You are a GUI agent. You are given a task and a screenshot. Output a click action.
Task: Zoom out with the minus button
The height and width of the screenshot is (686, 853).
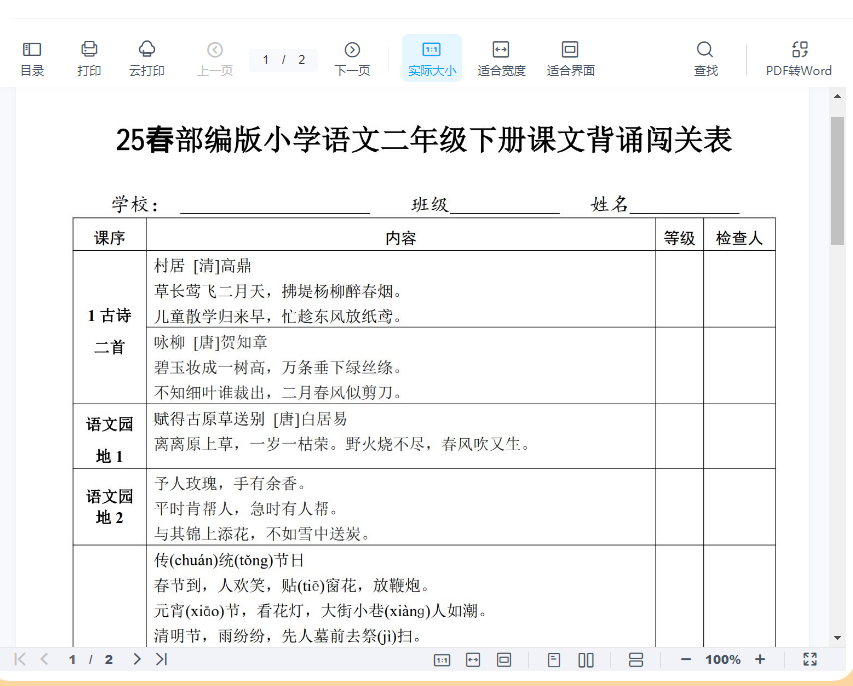pos(685,659)
